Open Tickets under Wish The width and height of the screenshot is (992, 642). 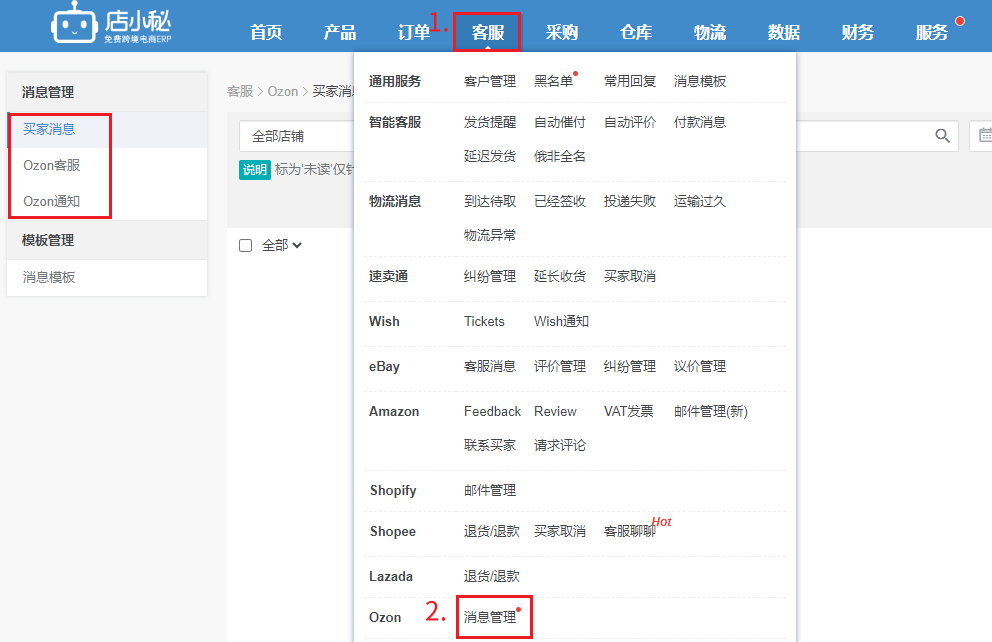pyautogui.click(x=484, y=321)
